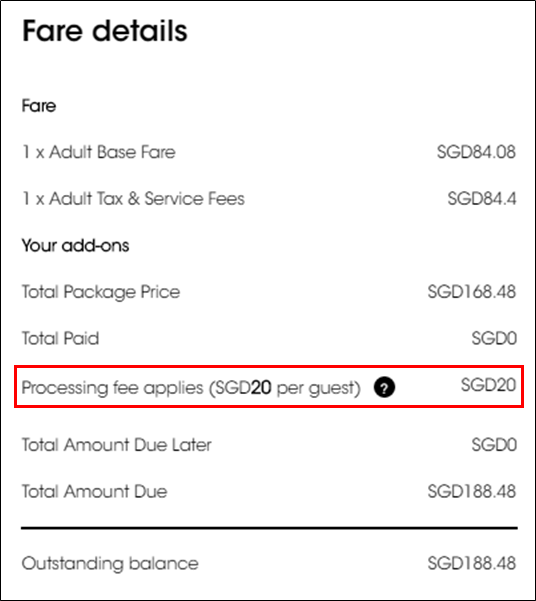Screen dimensions: 536x601
Task: Select the Total Paid row label
Action: [x=60, y=338]
